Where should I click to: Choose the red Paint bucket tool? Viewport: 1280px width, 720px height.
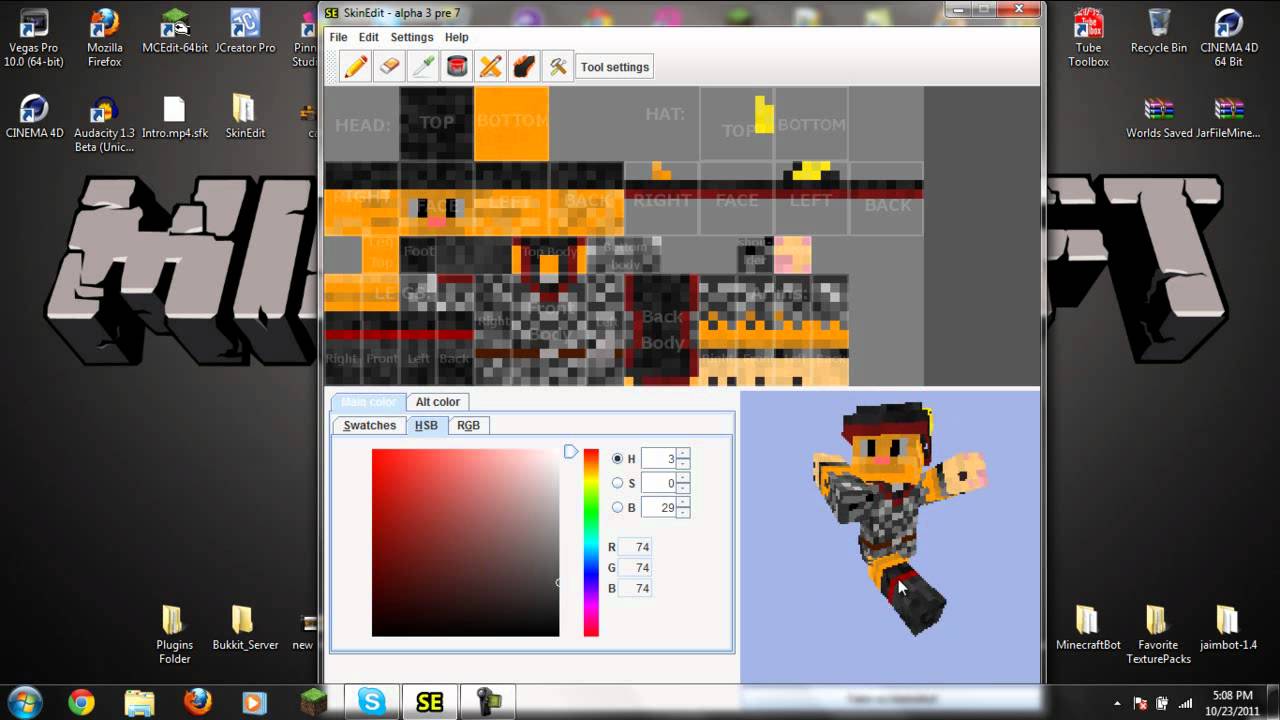pyautogui.click(x=457, y=67)
